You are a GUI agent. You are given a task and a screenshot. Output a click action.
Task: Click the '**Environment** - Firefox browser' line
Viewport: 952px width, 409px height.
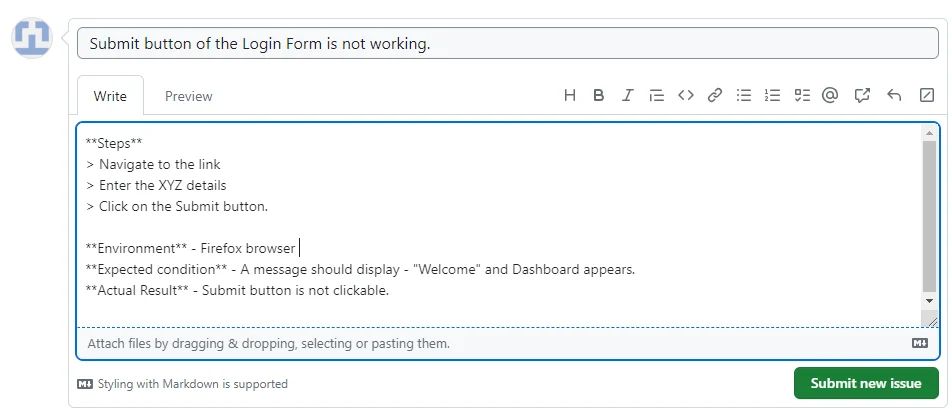[191, 248]
